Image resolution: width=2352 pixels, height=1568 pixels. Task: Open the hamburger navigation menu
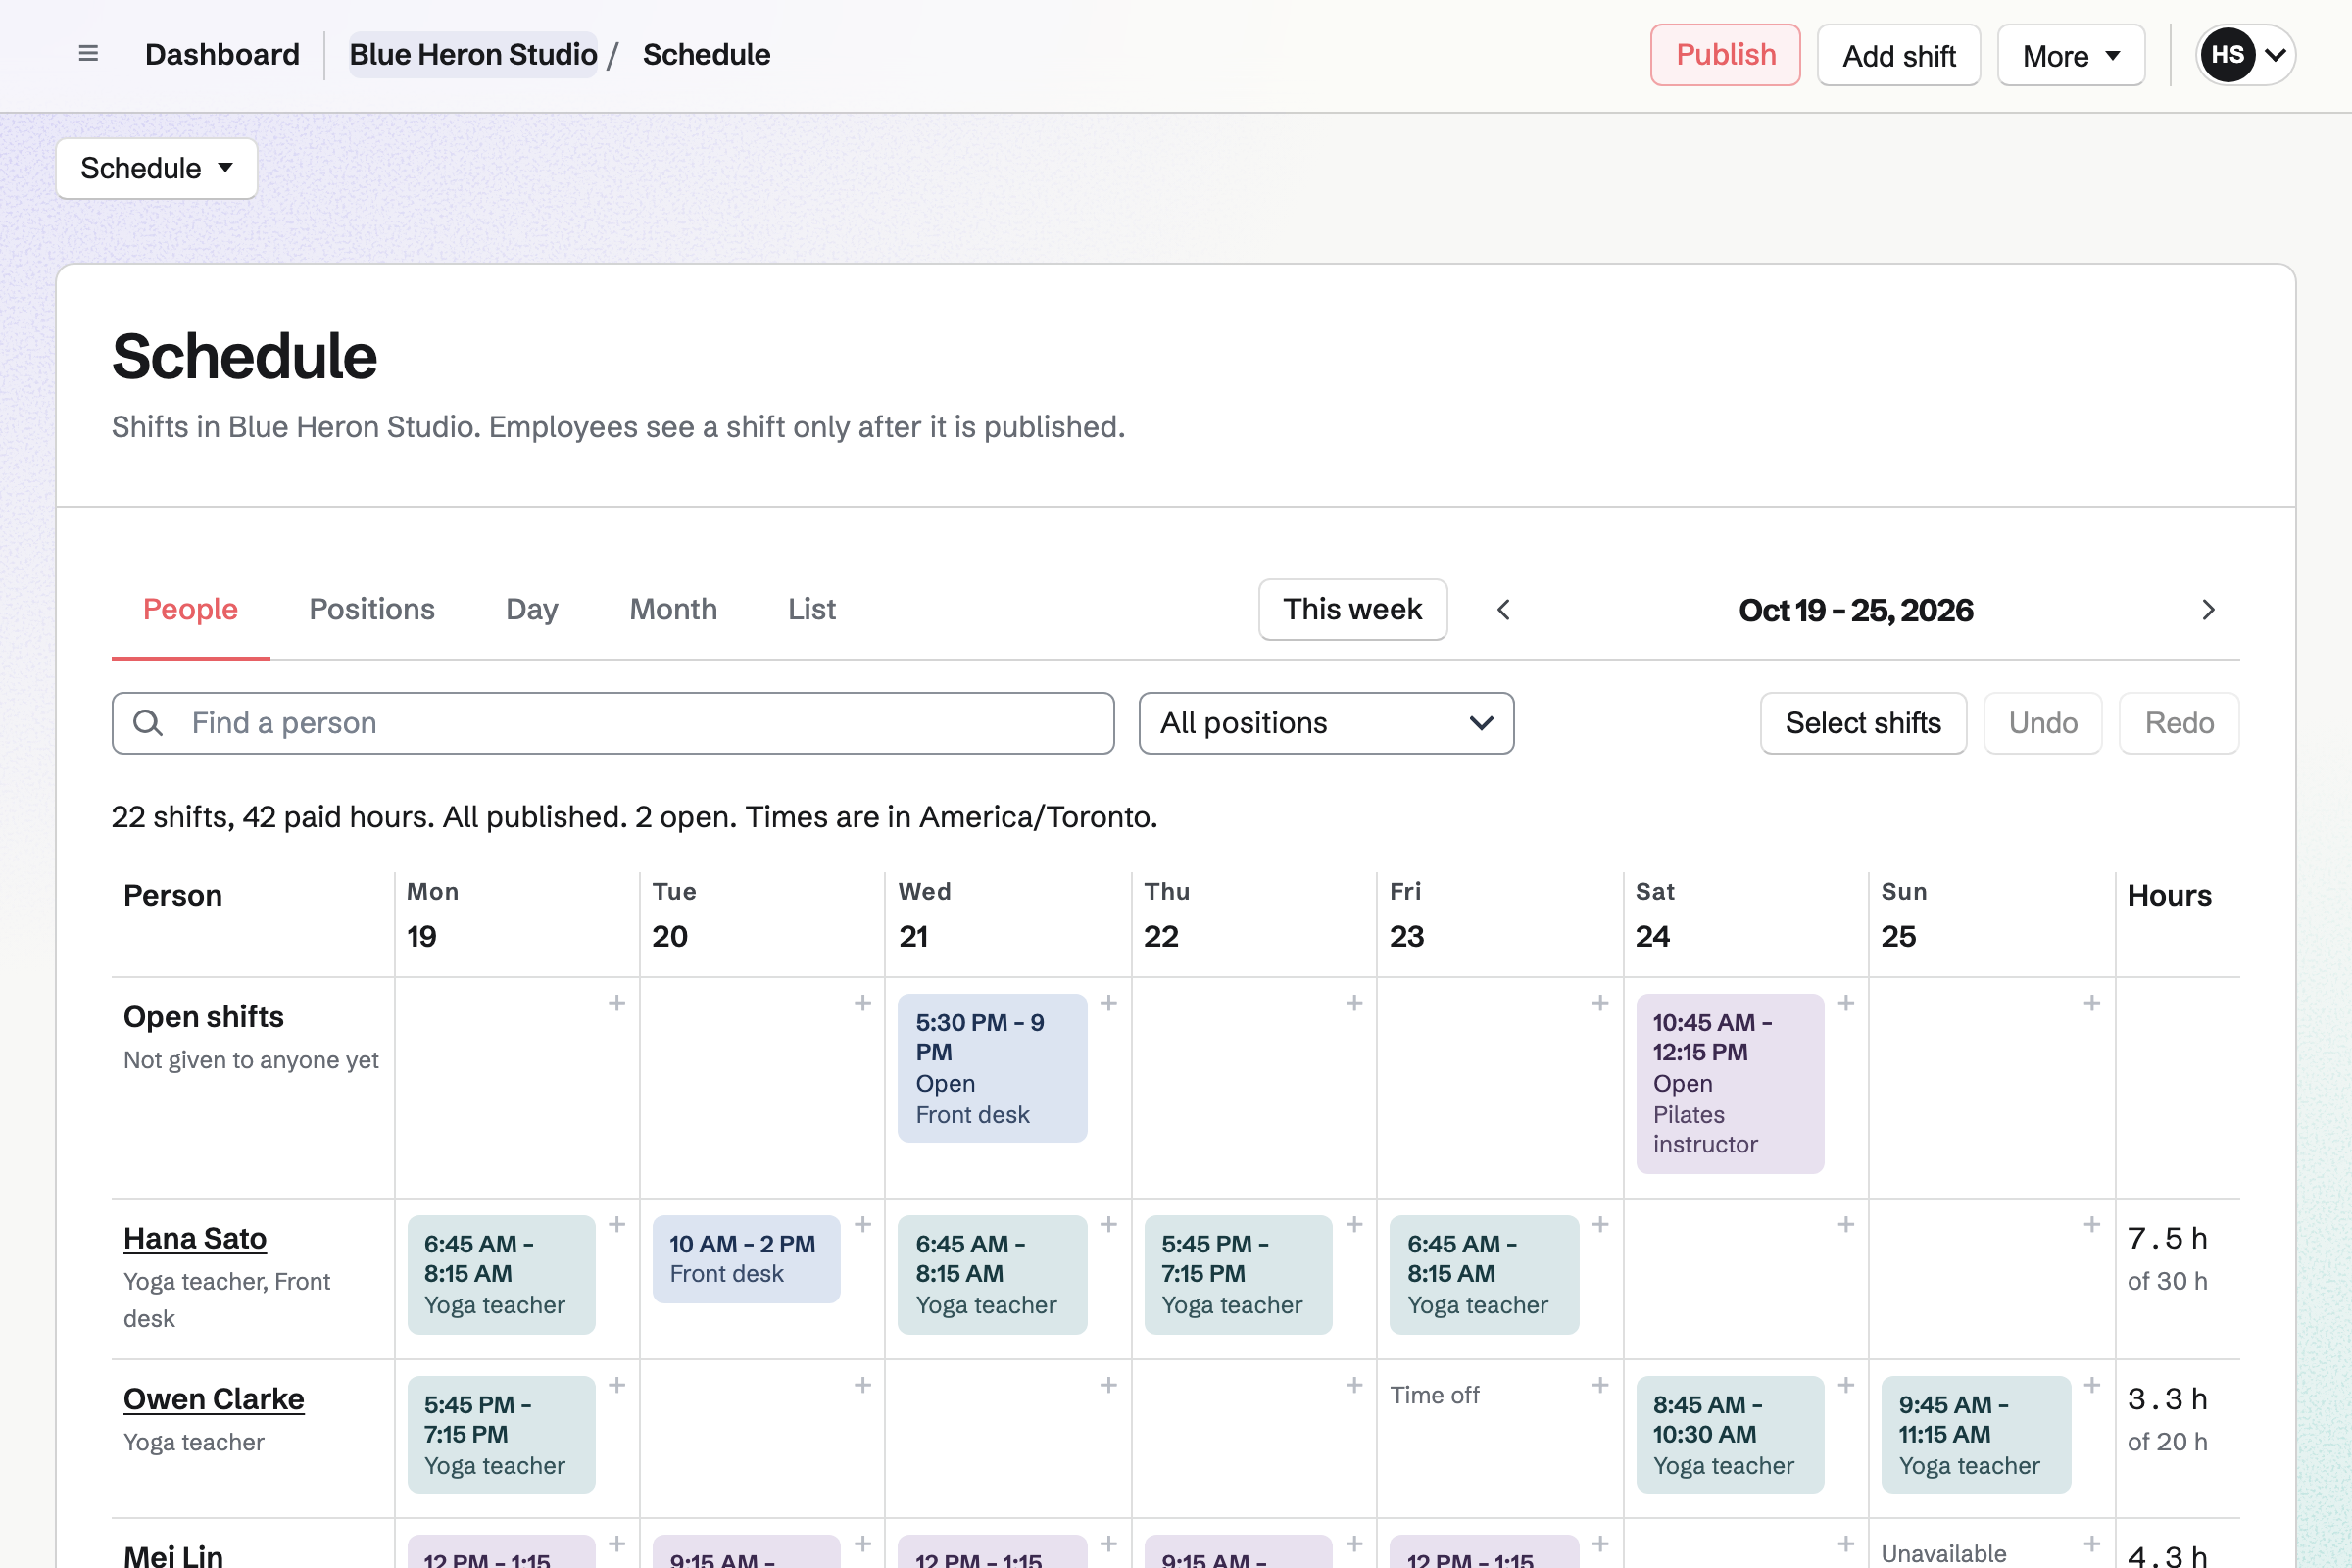click(88, 54)
